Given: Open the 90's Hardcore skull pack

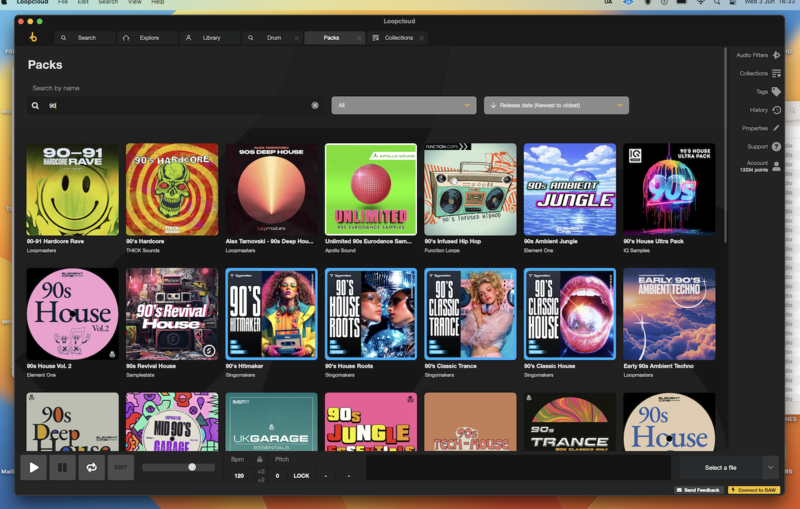Looking at the screenshot, I should click(x=172, y=189).
